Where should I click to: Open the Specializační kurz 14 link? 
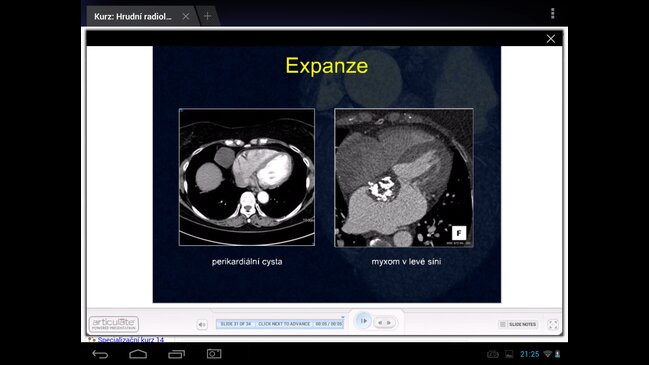131,340
